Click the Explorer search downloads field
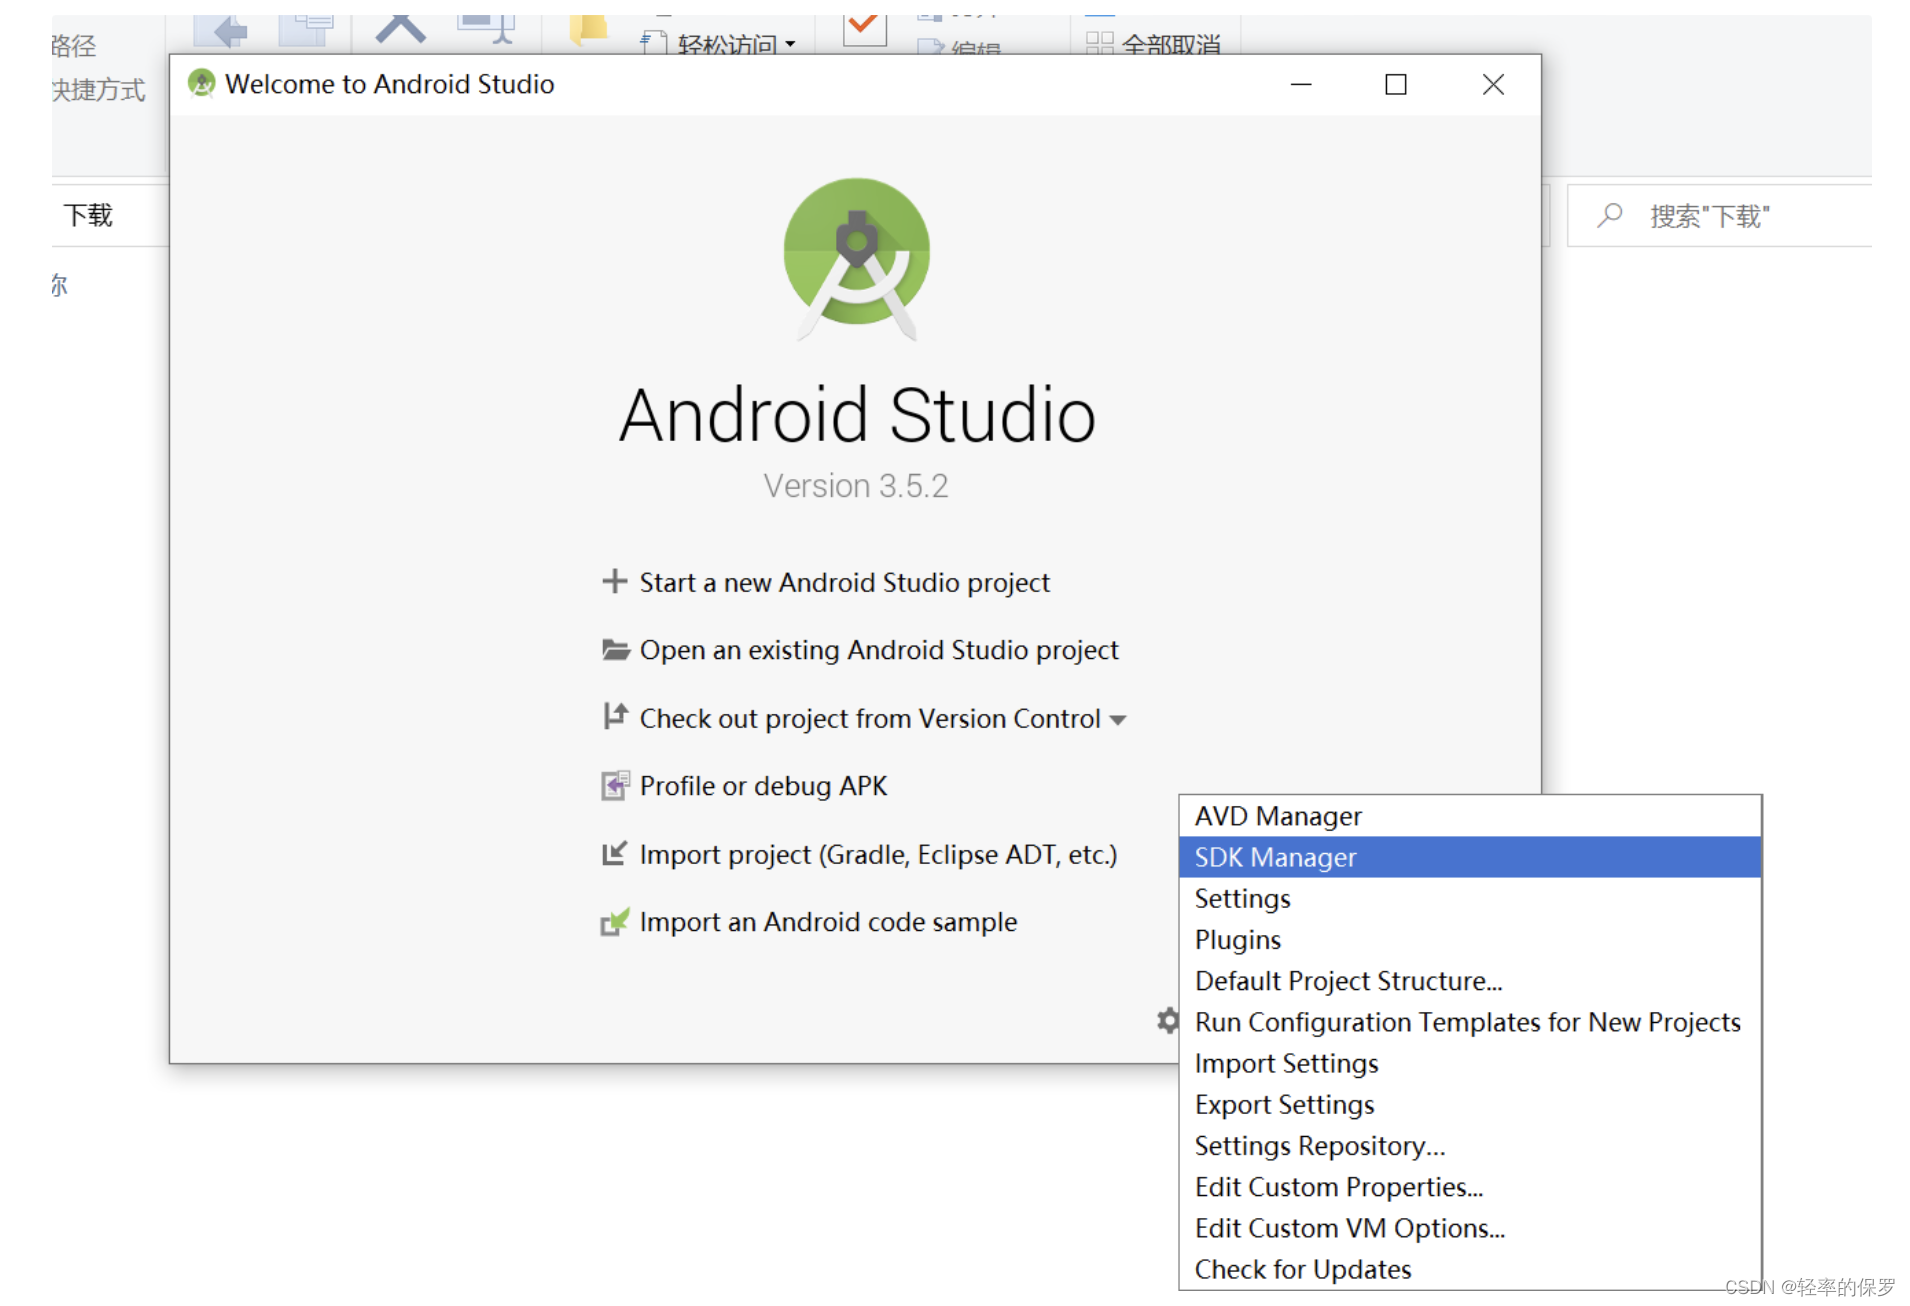The width and height of the screenshot is (1910, 1306). pyautogui.click(x=1720, y=215)
